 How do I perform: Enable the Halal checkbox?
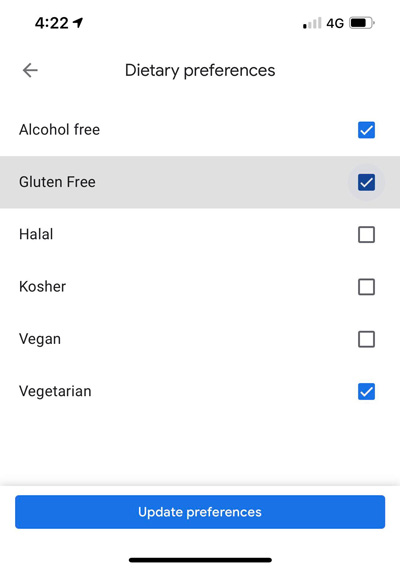[x=366, y=235]
